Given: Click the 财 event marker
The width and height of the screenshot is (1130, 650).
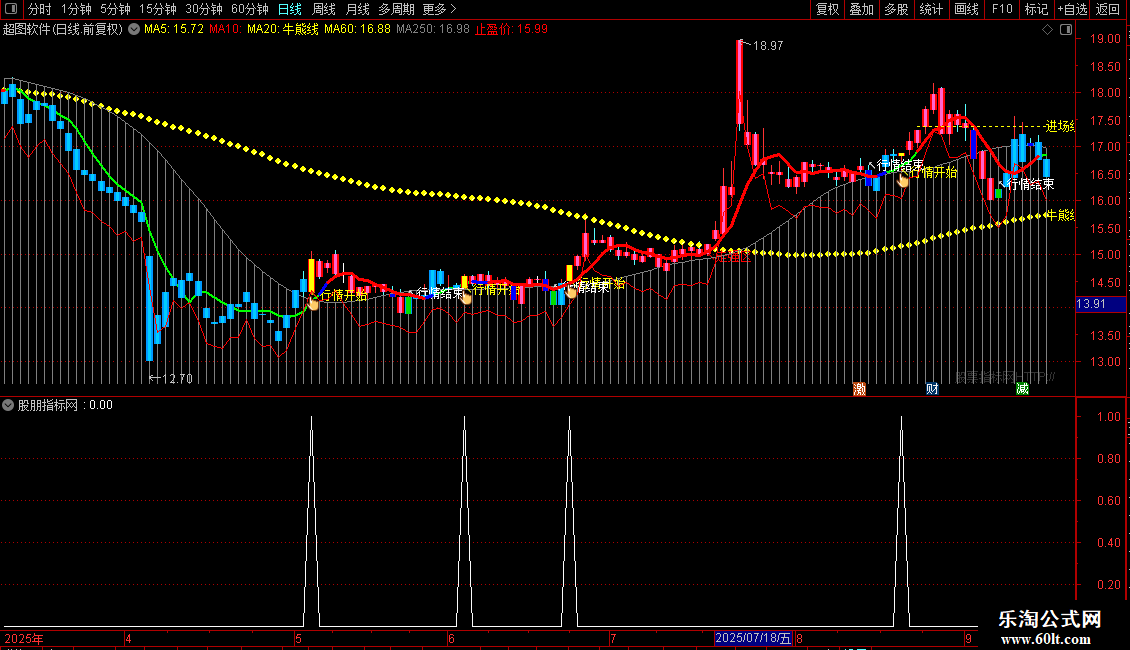Looking at the screenshot, I should point(932,389).
